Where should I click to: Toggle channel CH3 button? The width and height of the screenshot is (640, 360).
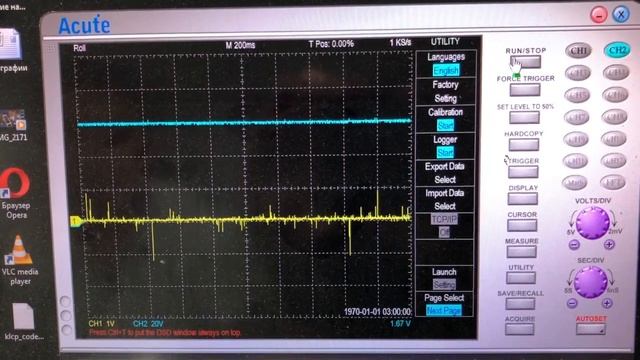click(x=578, y=73)
